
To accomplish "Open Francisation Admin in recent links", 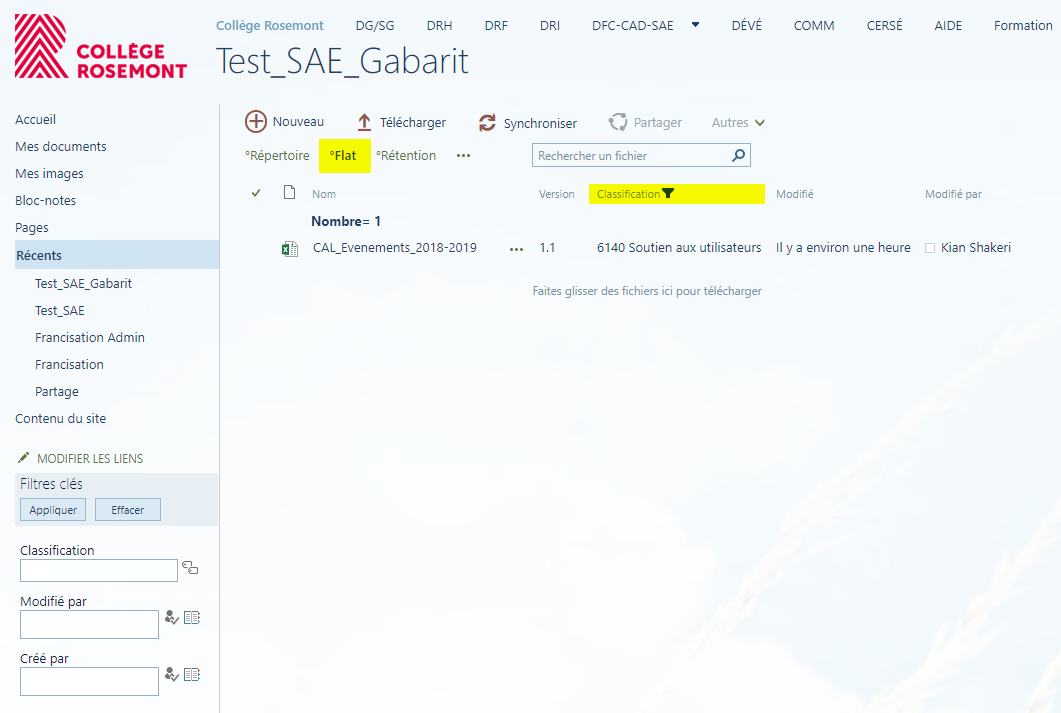I will [90, 338].
